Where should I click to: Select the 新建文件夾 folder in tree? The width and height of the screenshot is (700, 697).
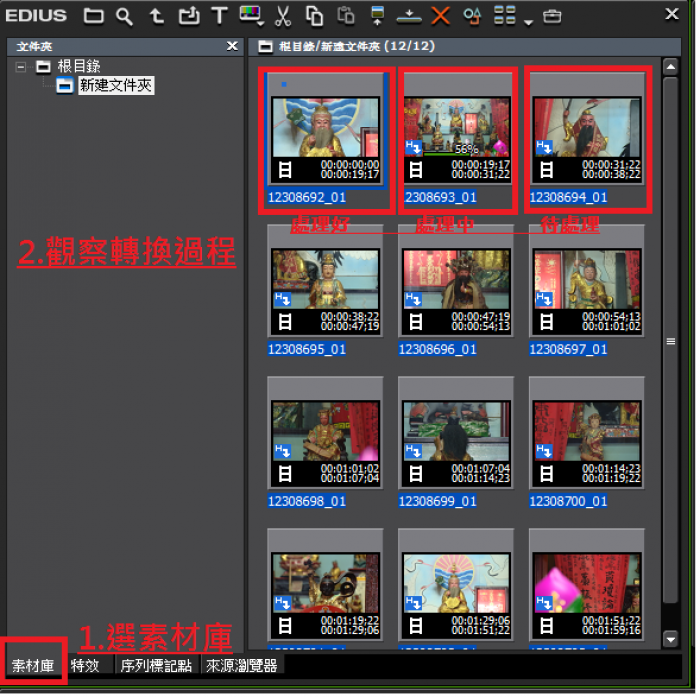coord(115,86)
